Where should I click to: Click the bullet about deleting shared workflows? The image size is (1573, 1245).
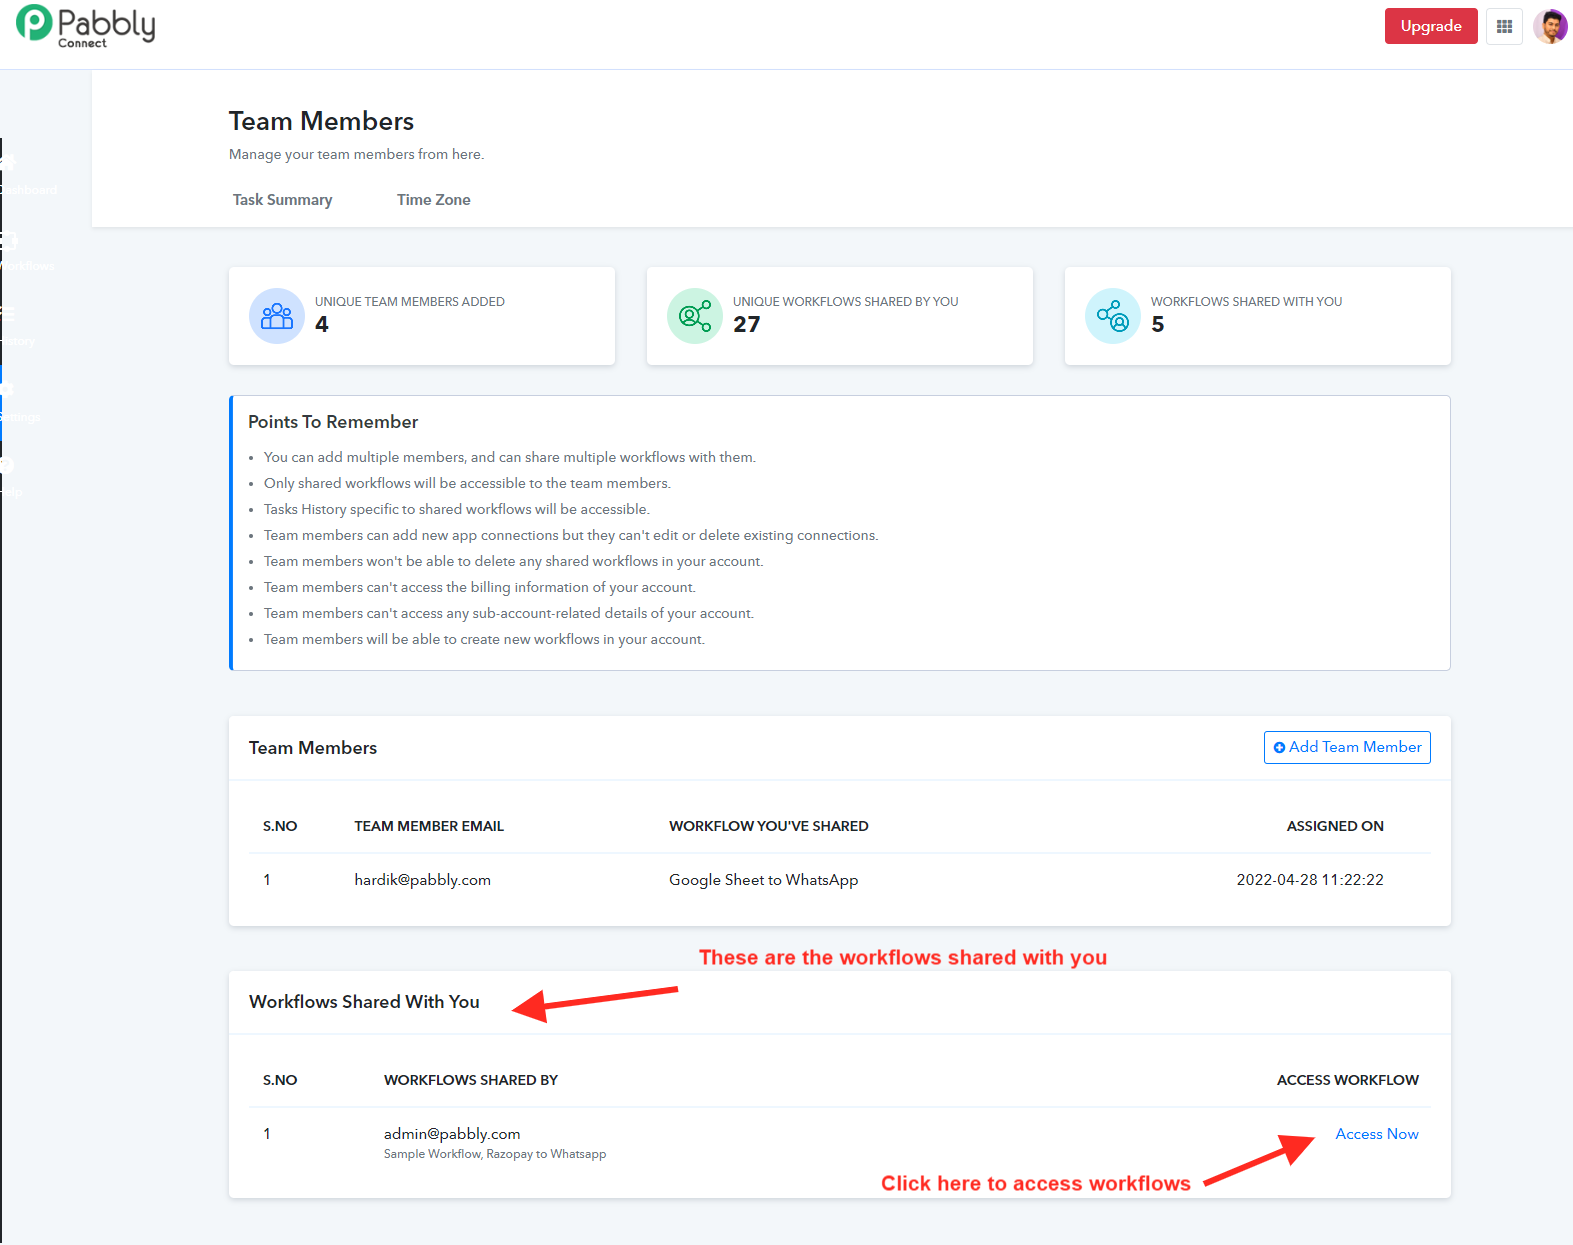tap(514, 561)
